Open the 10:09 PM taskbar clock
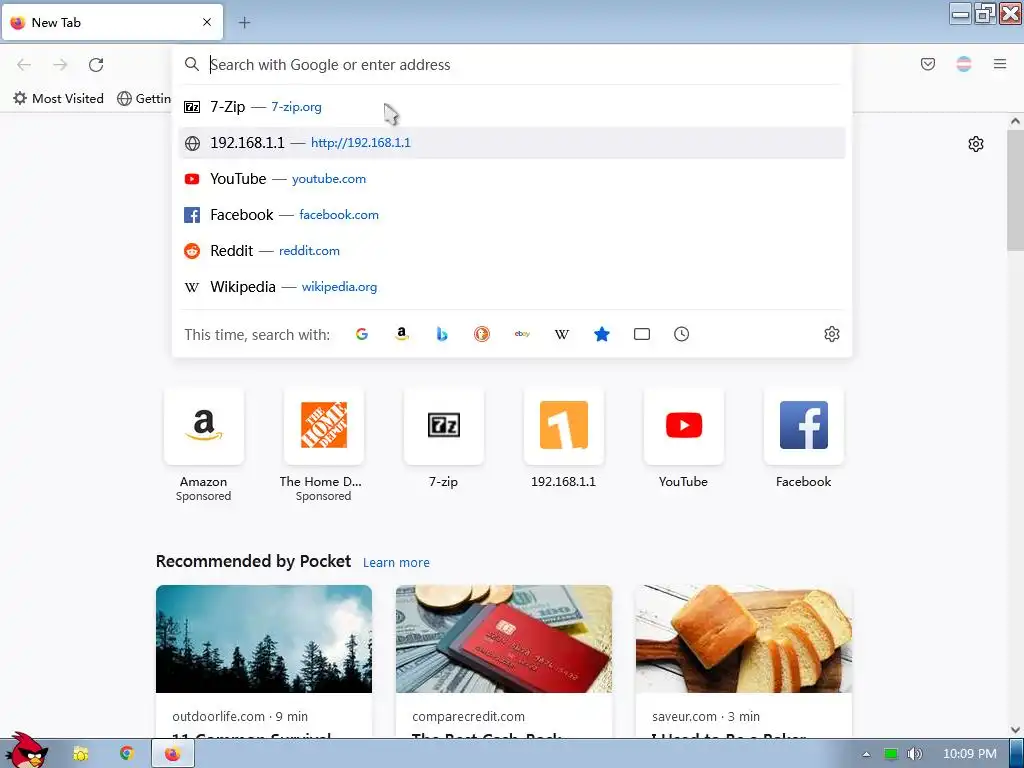This screenshot has height=768, width=1024. point(970,754)
